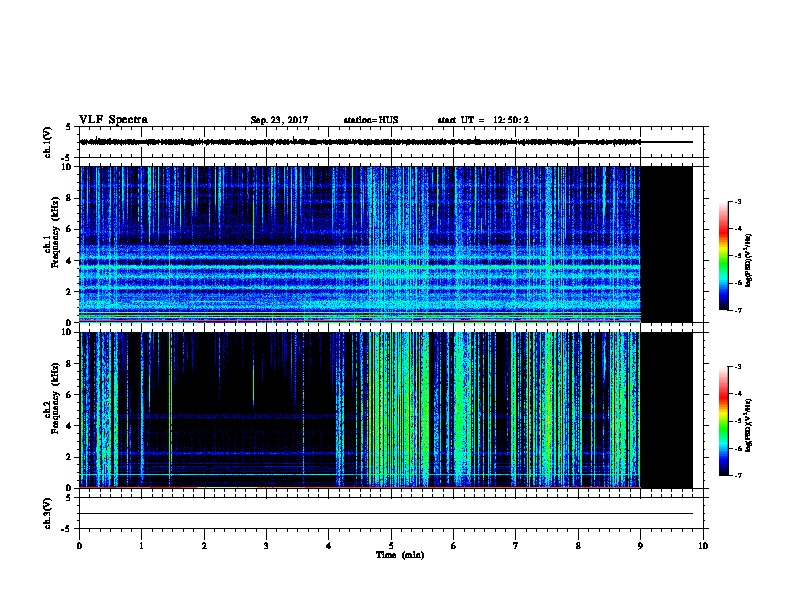Click inside the ch.2 spectrogram panel
The width and height of the screenshot is (792, 612).
pos(360,410)
